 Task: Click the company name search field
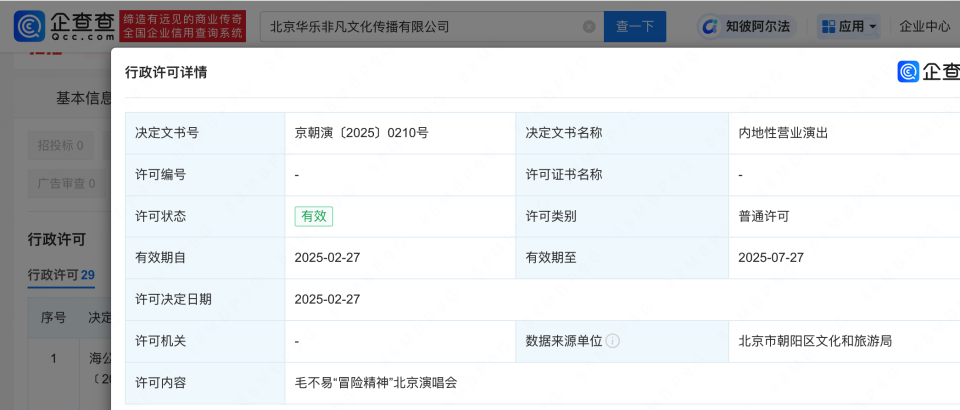pos(432,26)
